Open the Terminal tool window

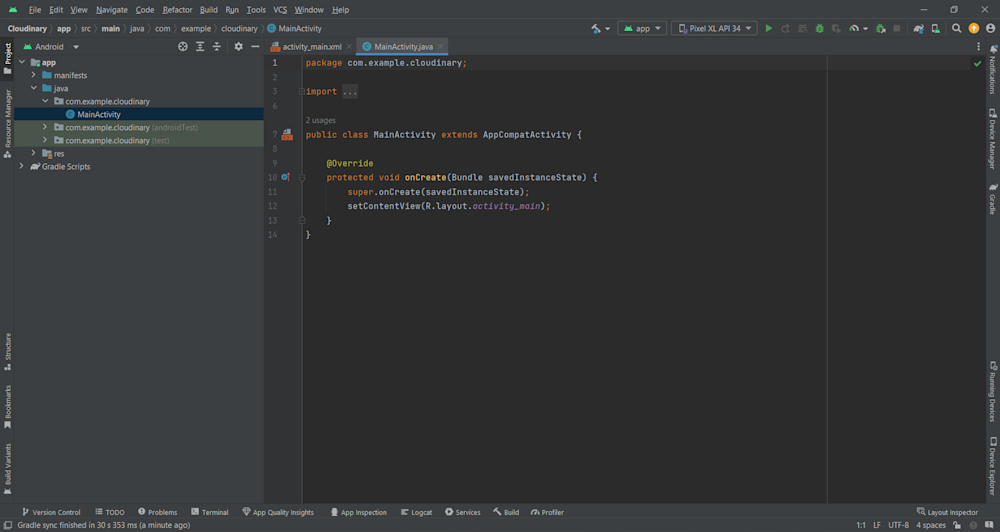[210, 512]
